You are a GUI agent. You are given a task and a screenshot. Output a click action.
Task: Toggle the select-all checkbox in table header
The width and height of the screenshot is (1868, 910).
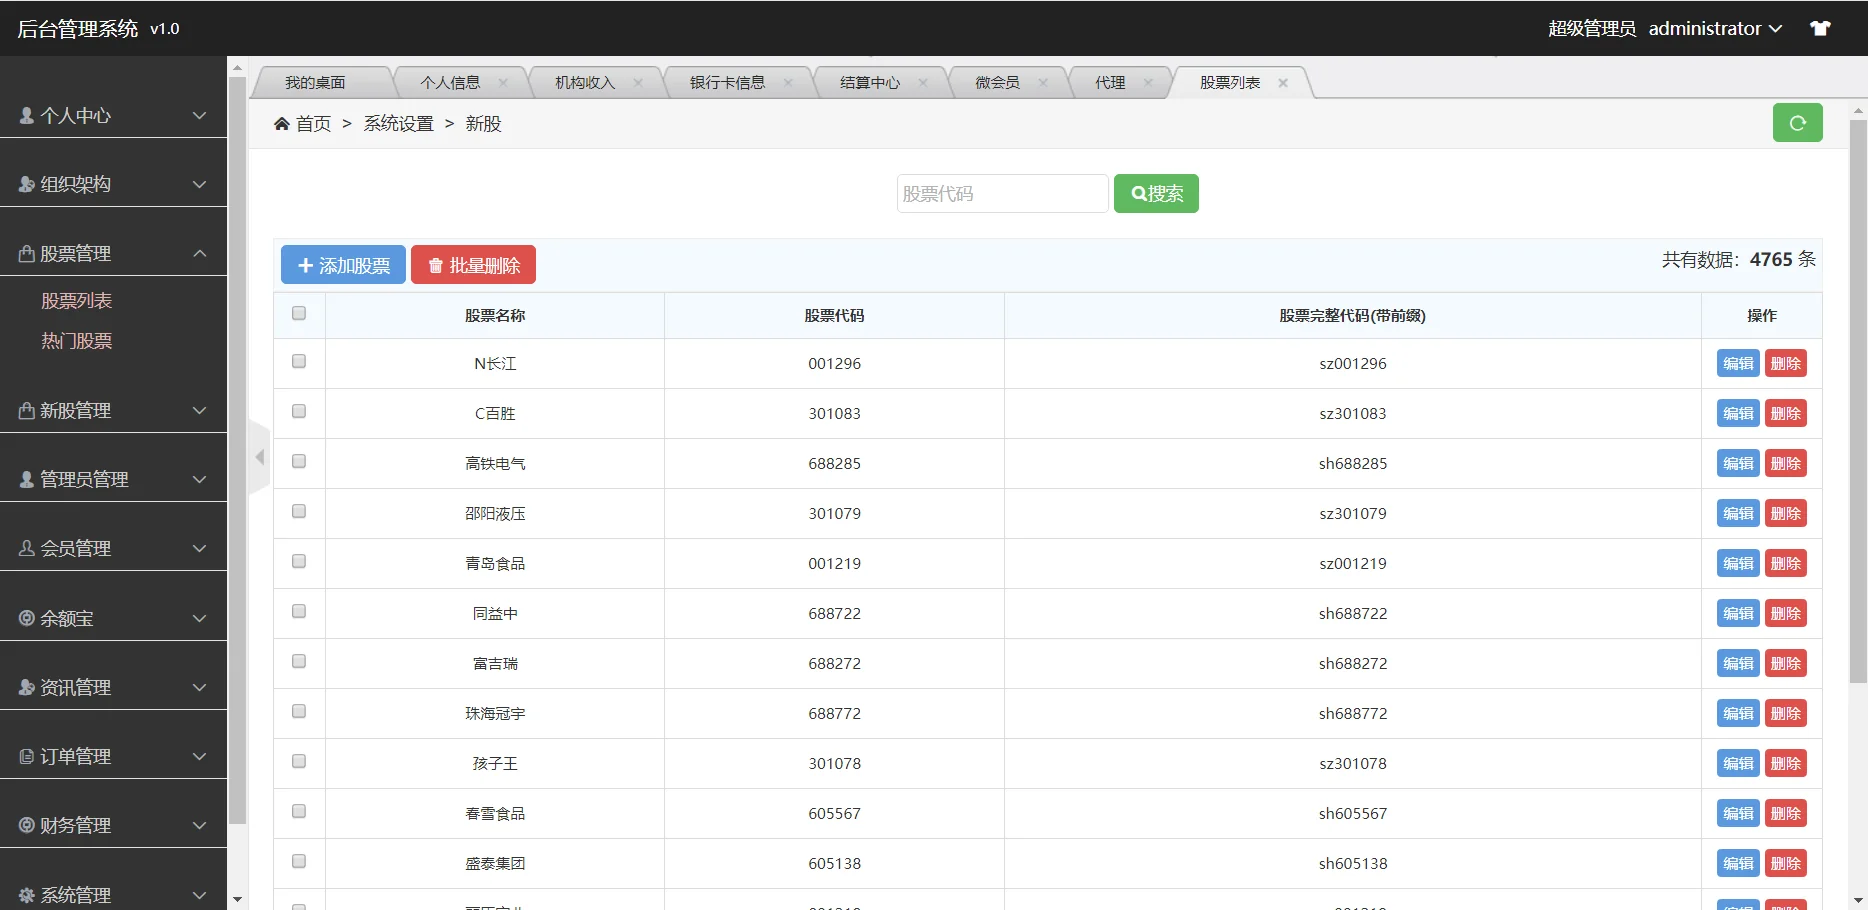click(298, 313)
